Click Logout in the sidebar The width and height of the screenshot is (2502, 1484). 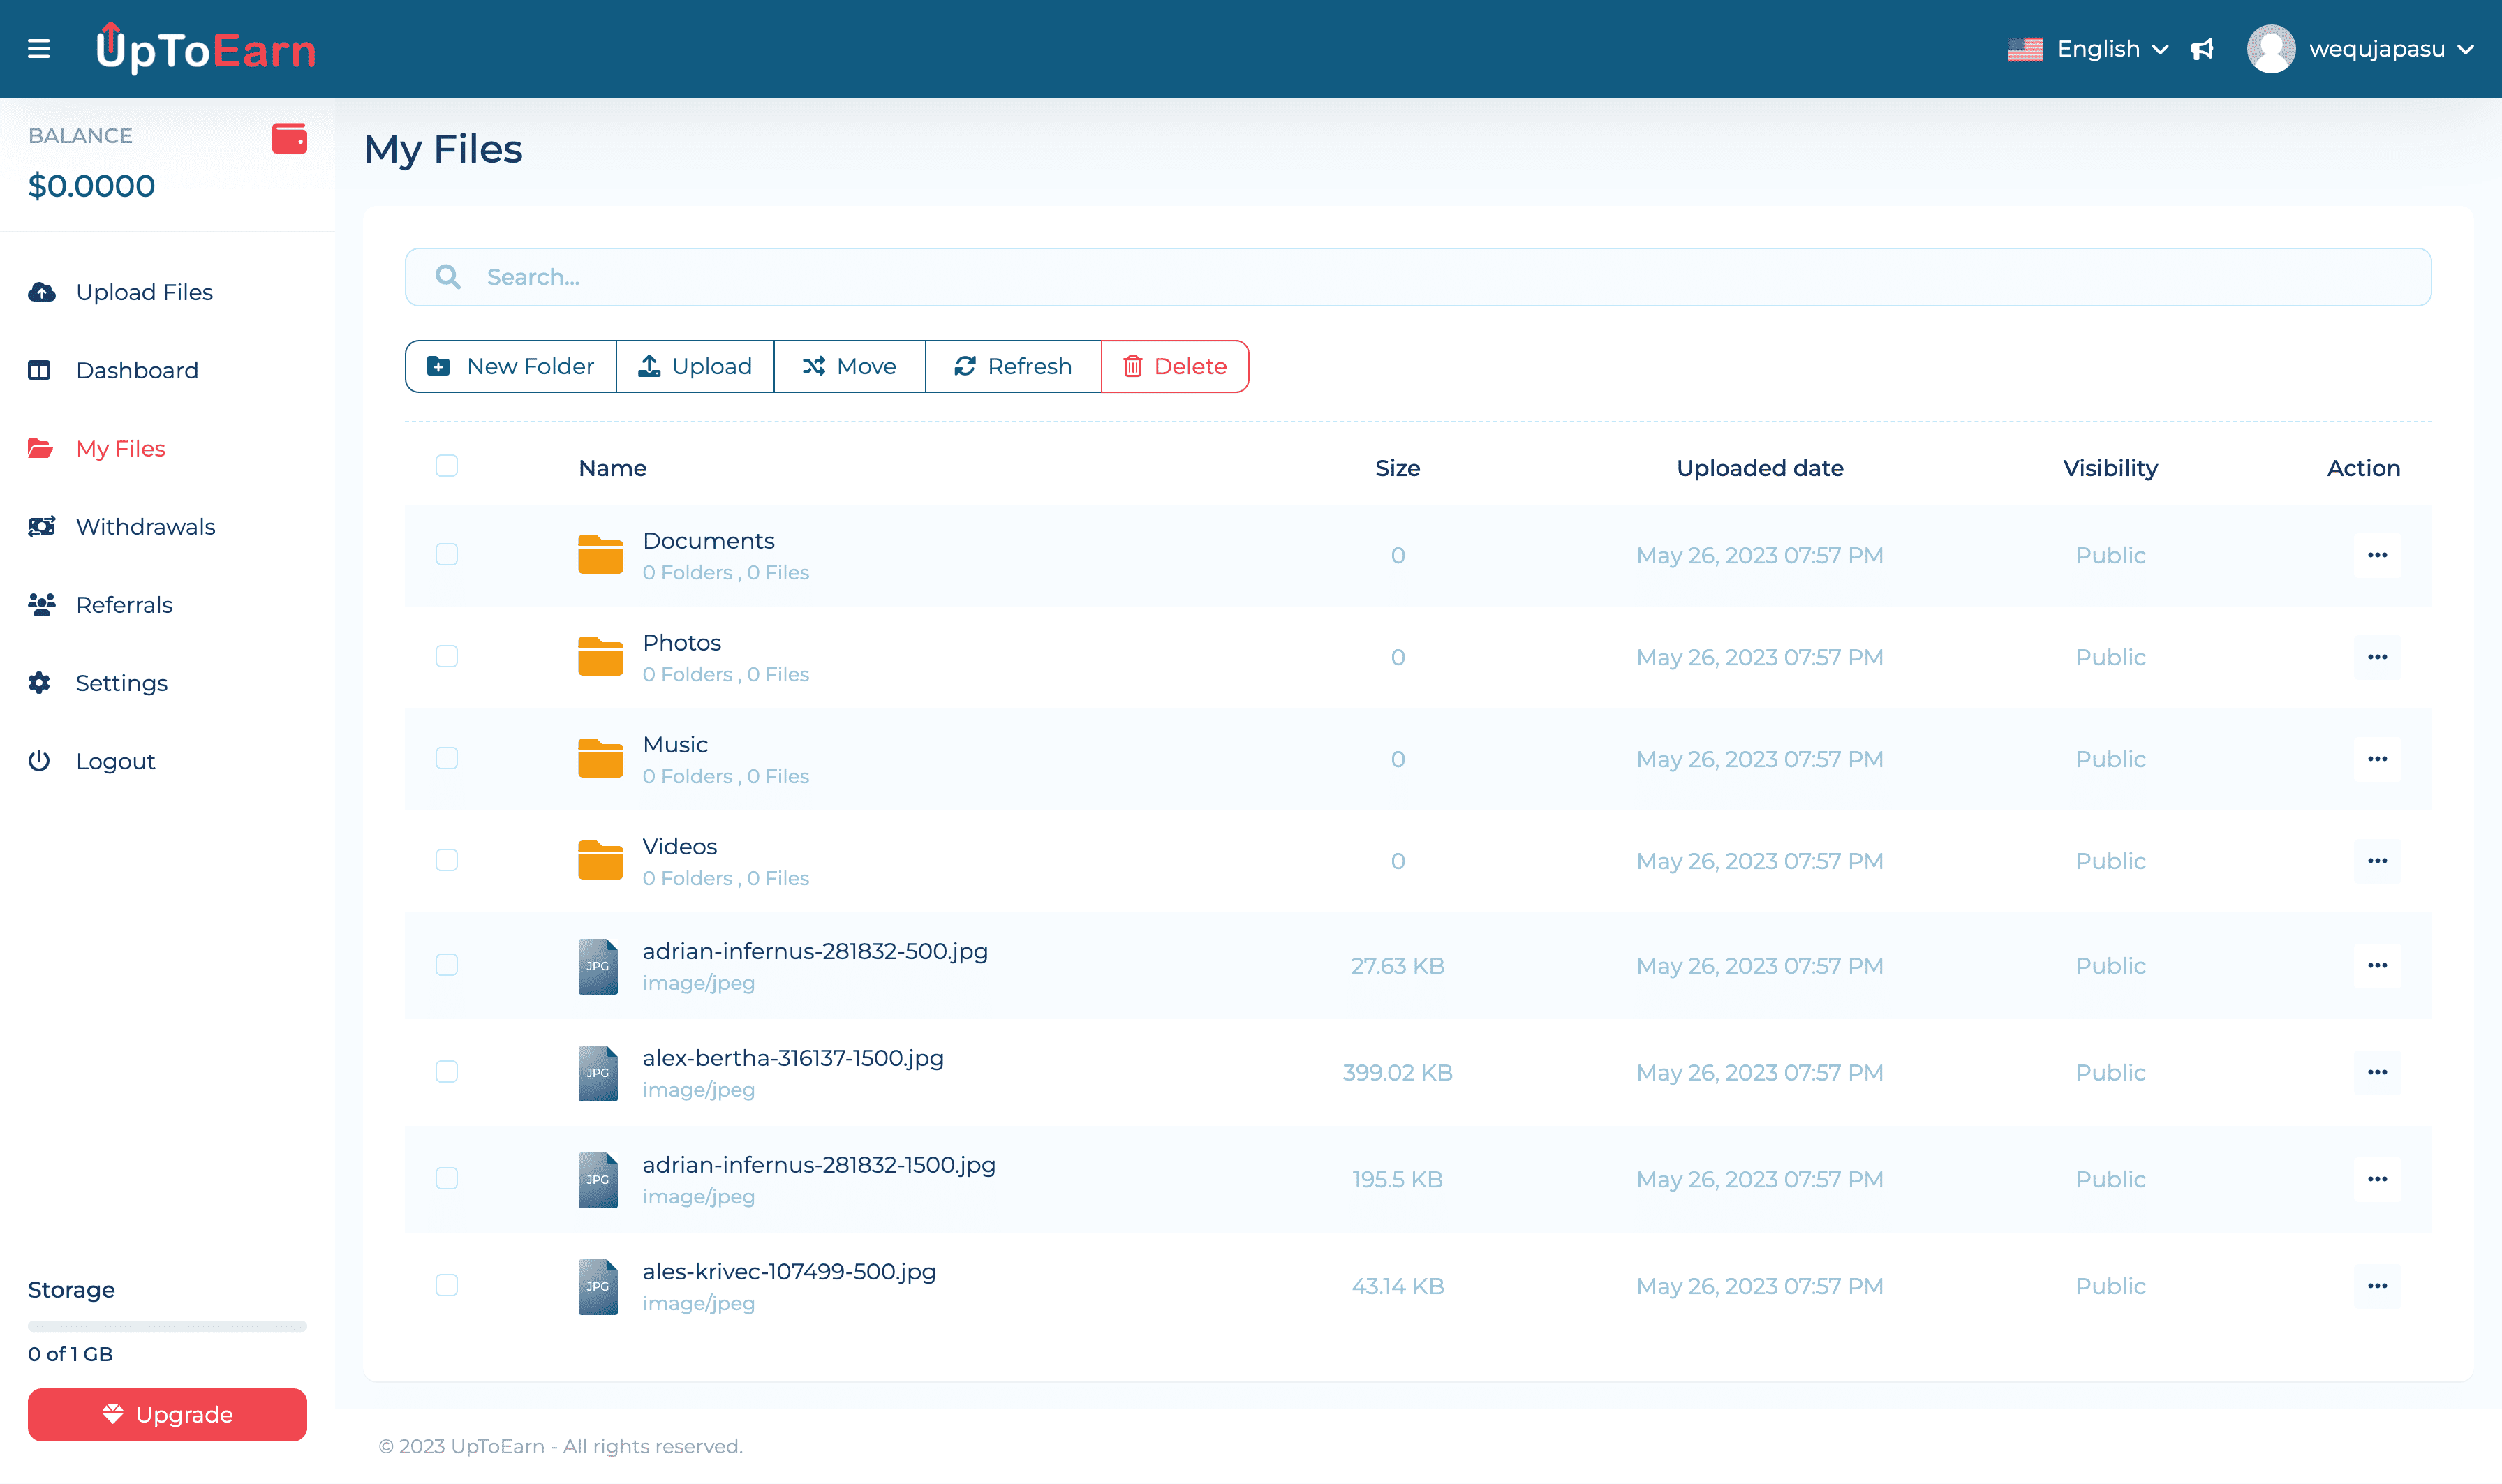point(92,761)
